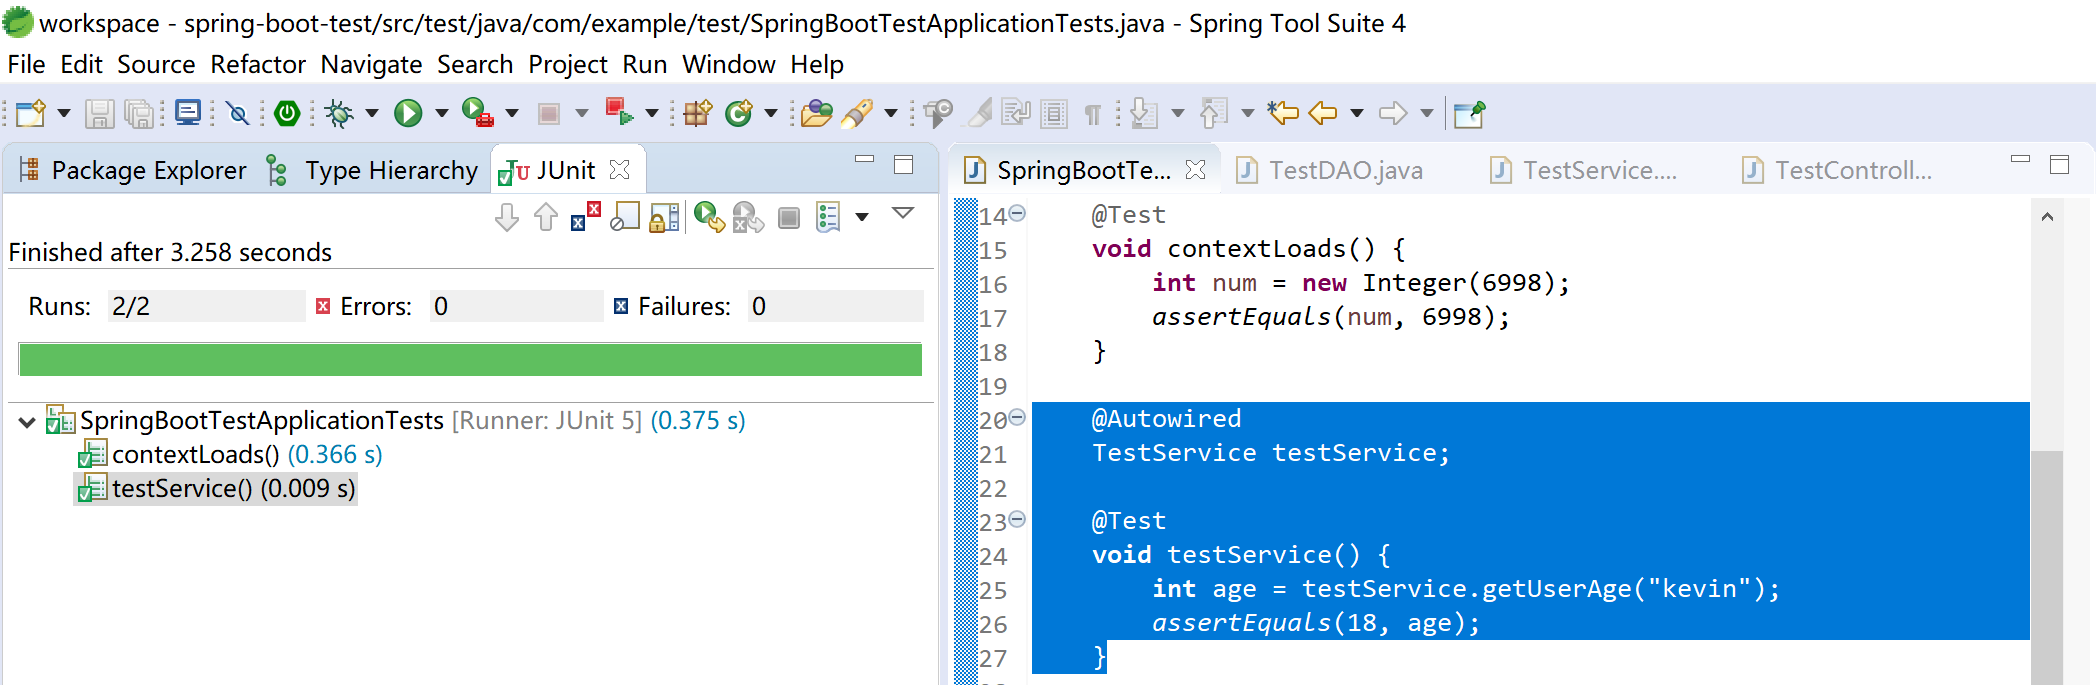
Task: Click Rerun Test in JUnit panel
Action: [x=708, y=217]
